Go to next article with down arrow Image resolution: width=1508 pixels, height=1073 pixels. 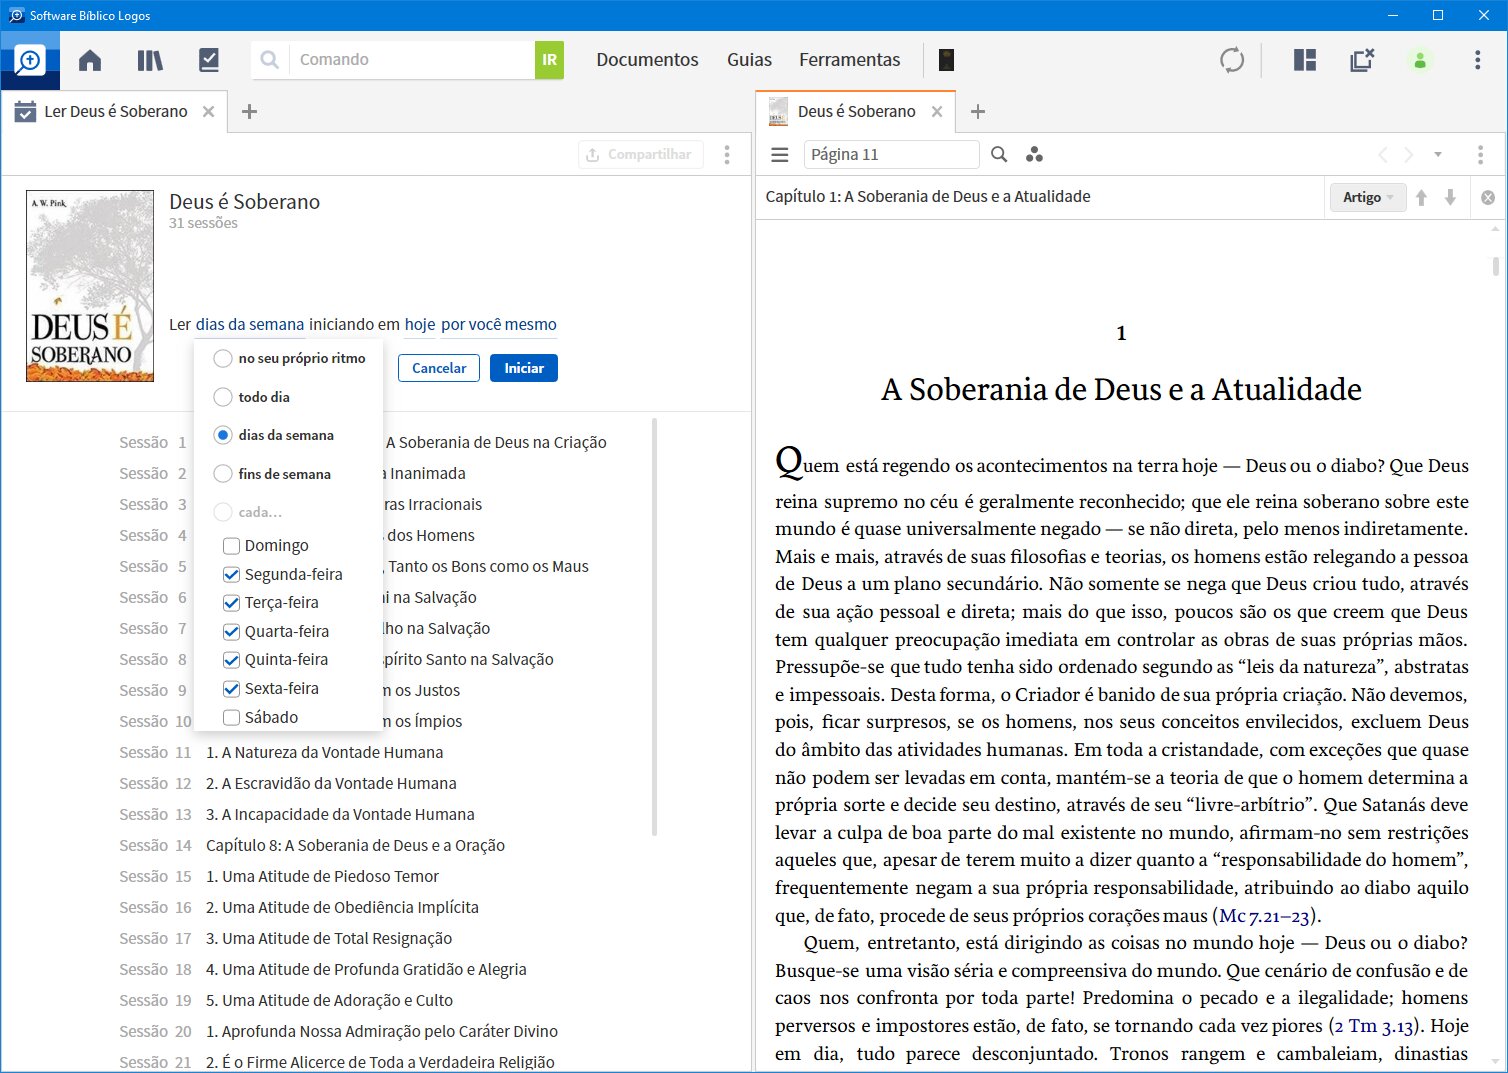(1450, 197)
